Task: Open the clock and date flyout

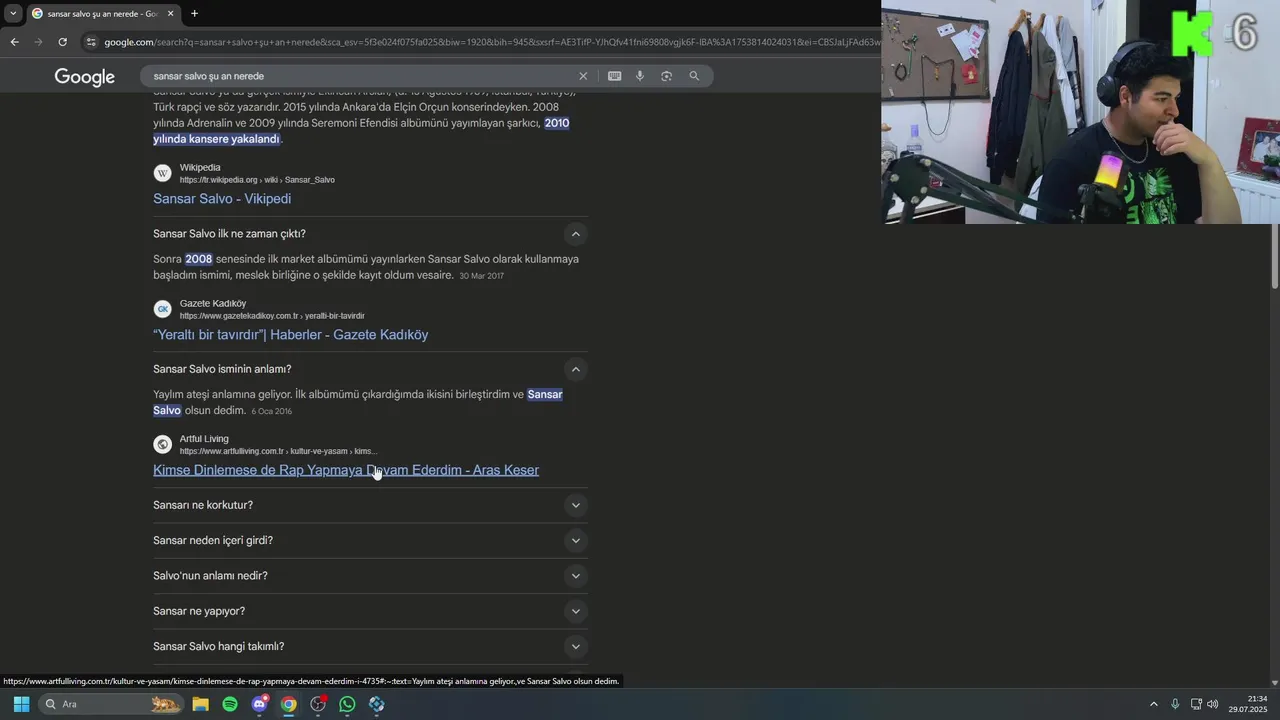Action: click(x=1248, y=704)
